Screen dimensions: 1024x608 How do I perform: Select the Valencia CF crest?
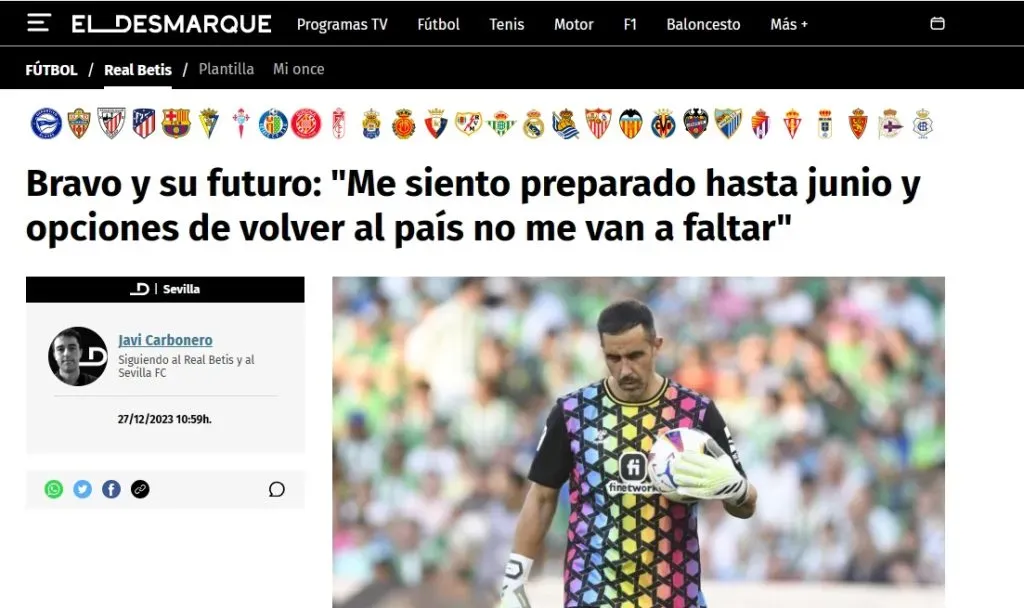[631, 123]
